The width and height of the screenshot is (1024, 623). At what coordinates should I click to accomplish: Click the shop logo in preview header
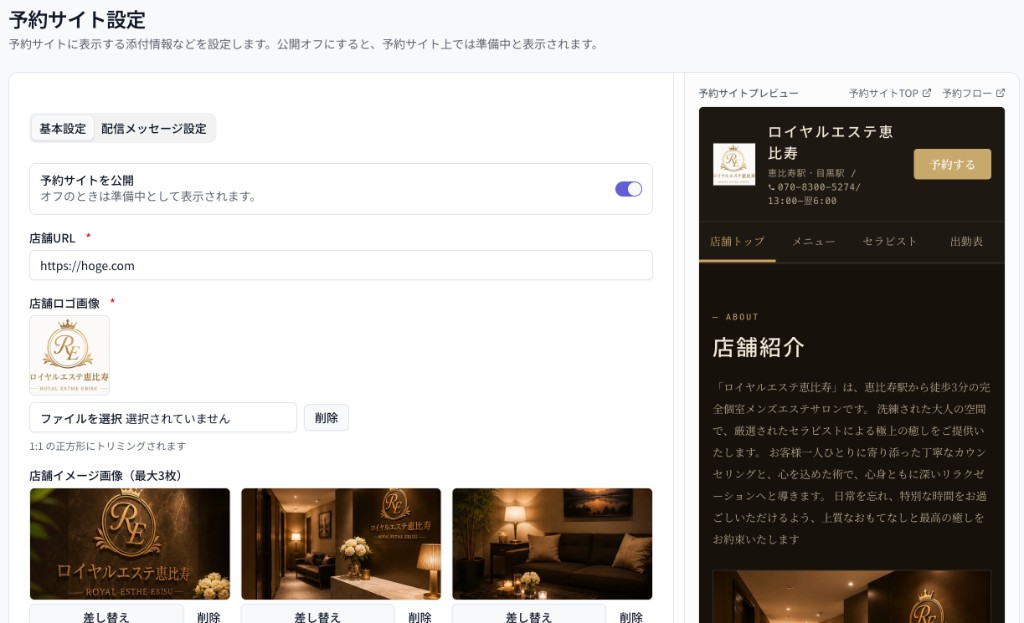click(734, 164)
